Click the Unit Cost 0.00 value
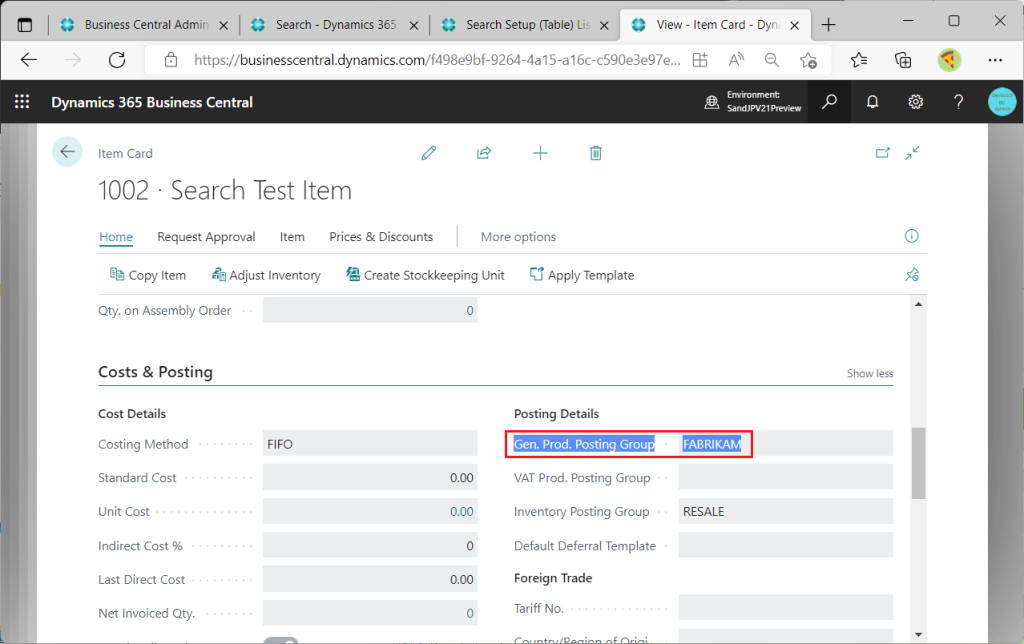The width and height of the screenshot is (1024, 644). (462, 511)
